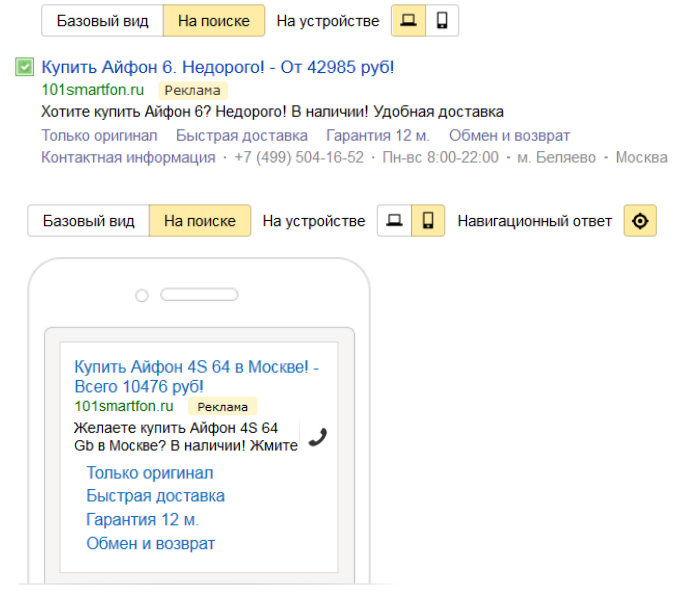
Task: Toggle the navigation answer target icon
Action: point(640,221)
